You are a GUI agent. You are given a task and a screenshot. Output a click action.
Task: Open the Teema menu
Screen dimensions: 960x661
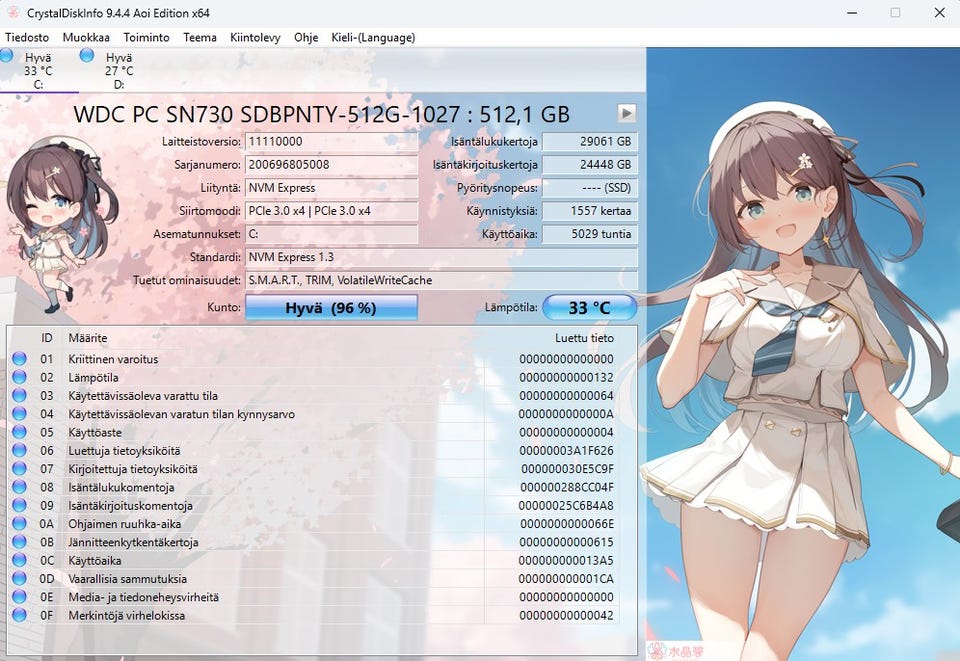(200, 37)
